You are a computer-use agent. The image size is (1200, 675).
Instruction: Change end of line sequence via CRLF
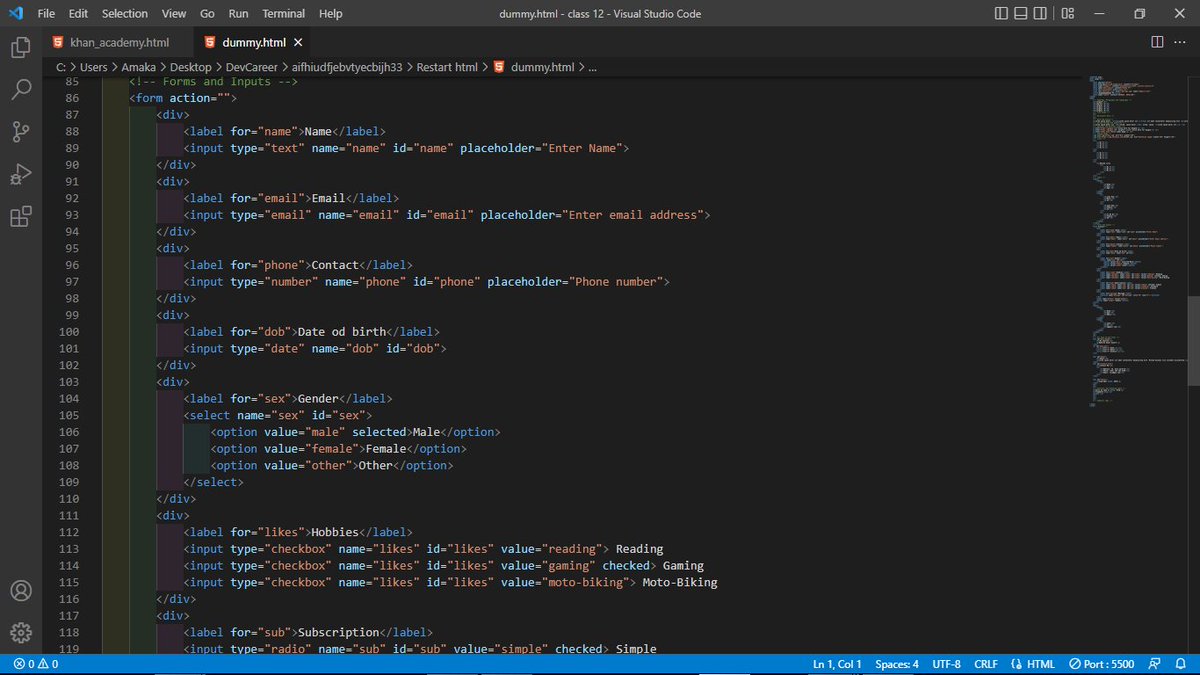[x=986, y=664]
